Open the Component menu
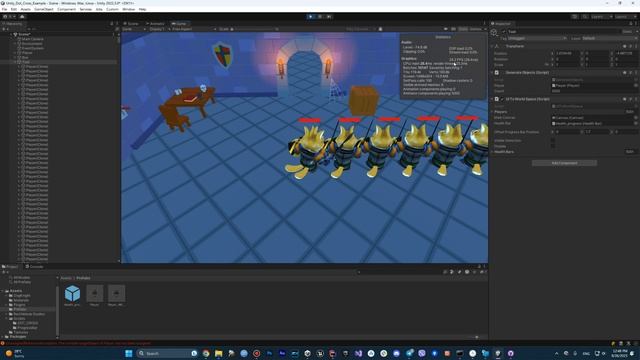The image size is (640, 360). [66, 9]
